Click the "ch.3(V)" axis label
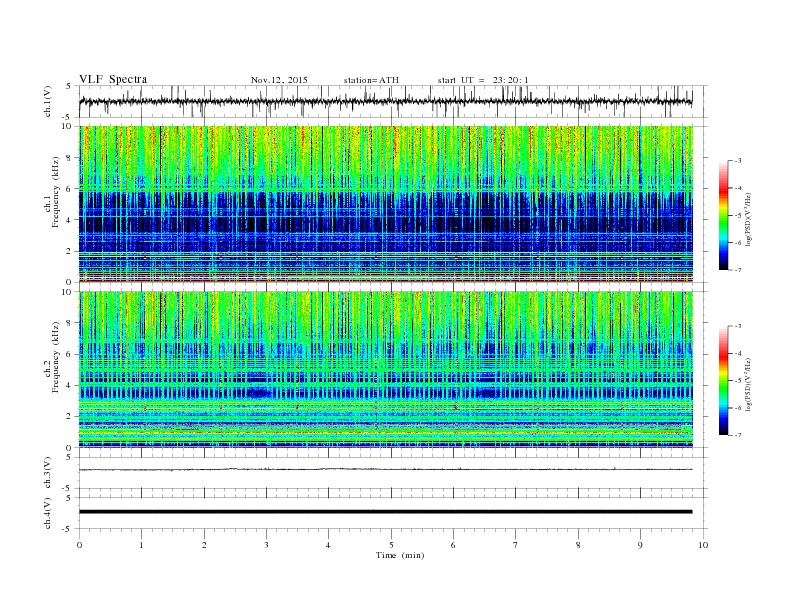Viewport: 792px width, 612px height. (48, 473)
